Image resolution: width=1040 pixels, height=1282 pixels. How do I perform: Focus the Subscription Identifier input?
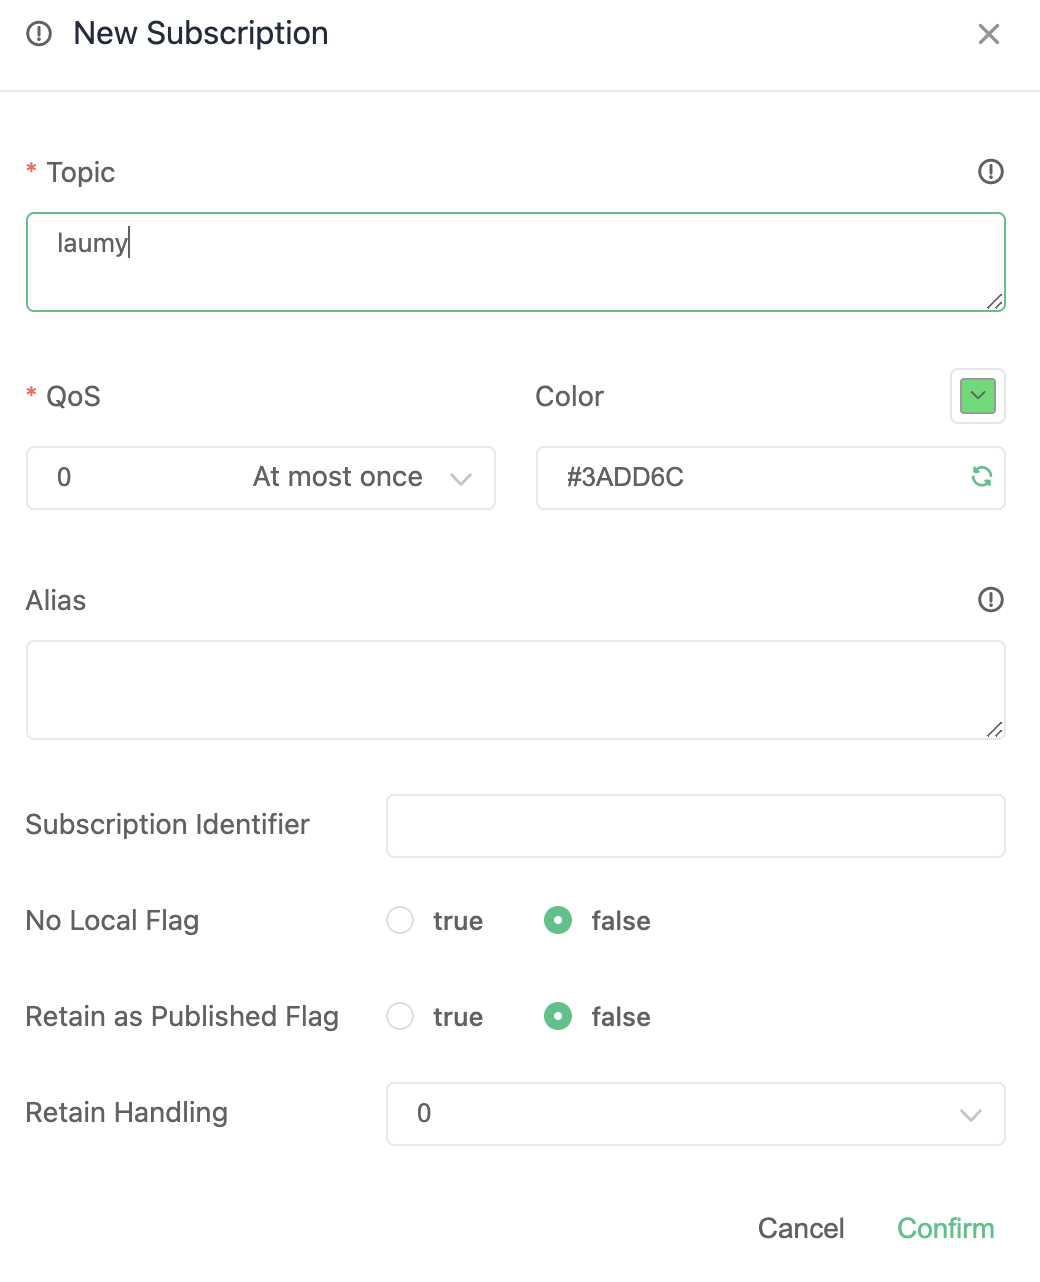tap(696, 826)
